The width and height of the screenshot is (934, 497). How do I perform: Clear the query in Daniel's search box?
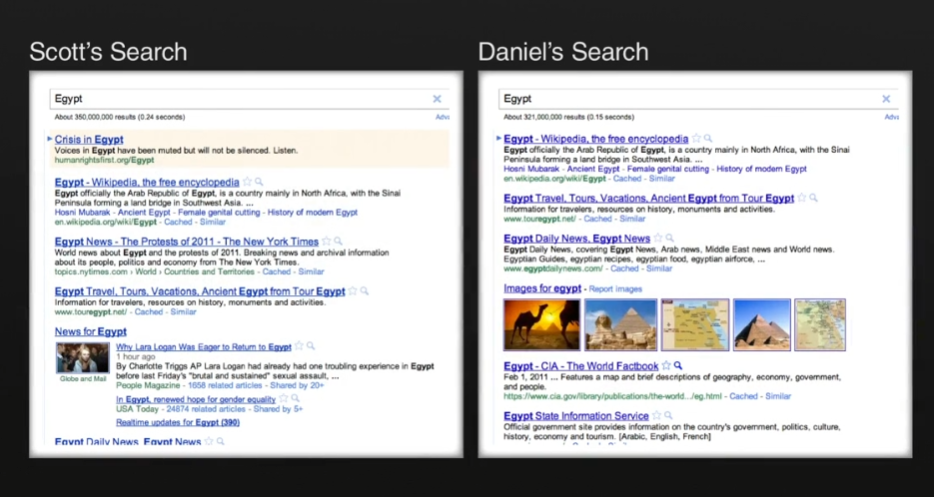point(886,99)
